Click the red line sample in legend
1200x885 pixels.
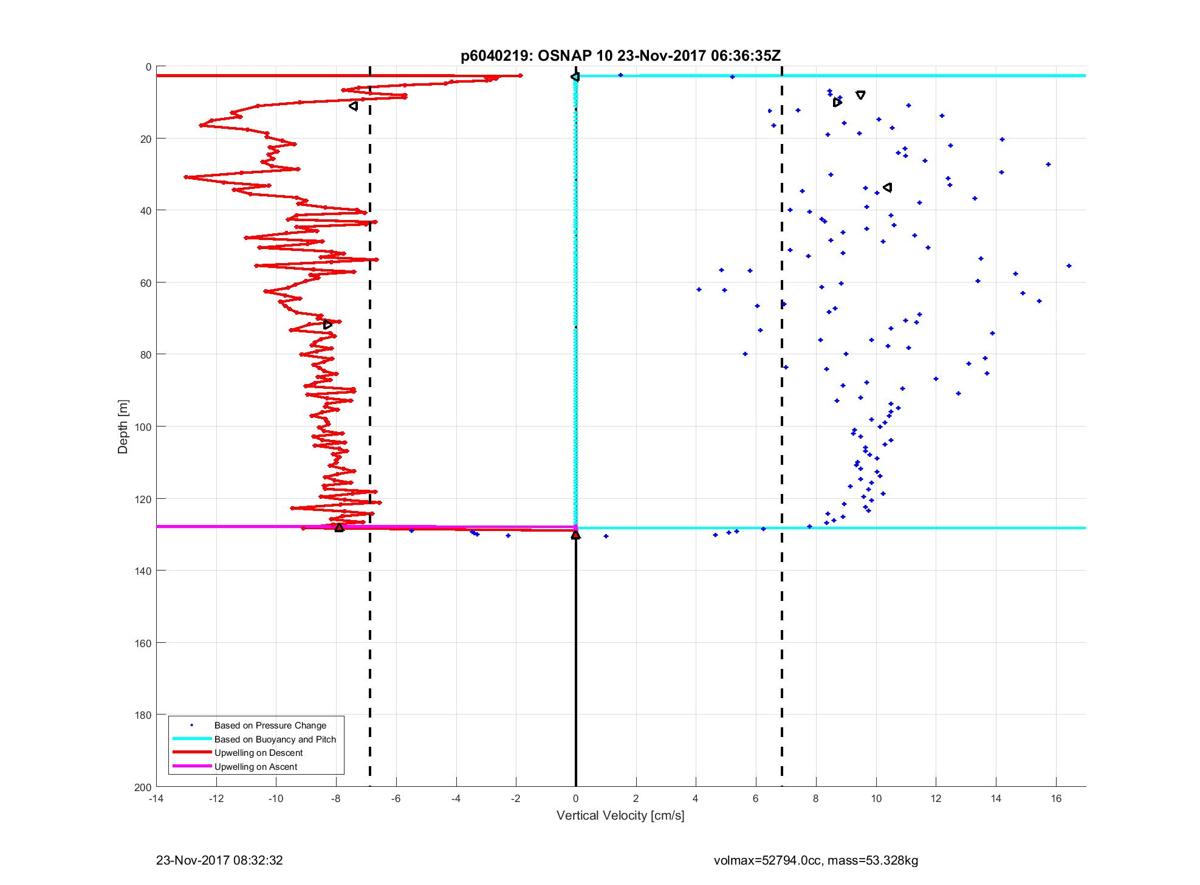click(x=190, y=752)
